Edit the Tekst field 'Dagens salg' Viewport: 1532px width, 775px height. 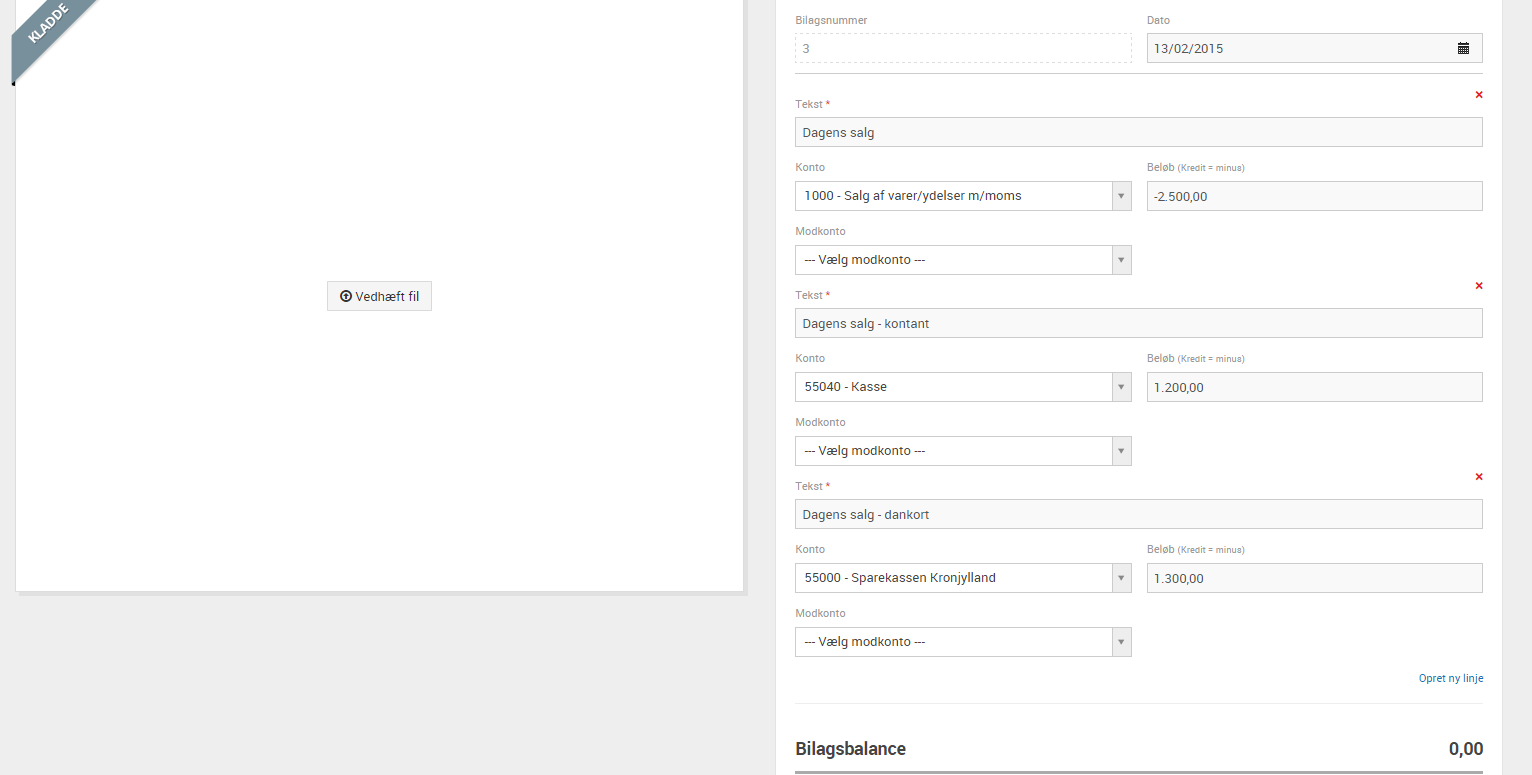(x=1138, y=132)
